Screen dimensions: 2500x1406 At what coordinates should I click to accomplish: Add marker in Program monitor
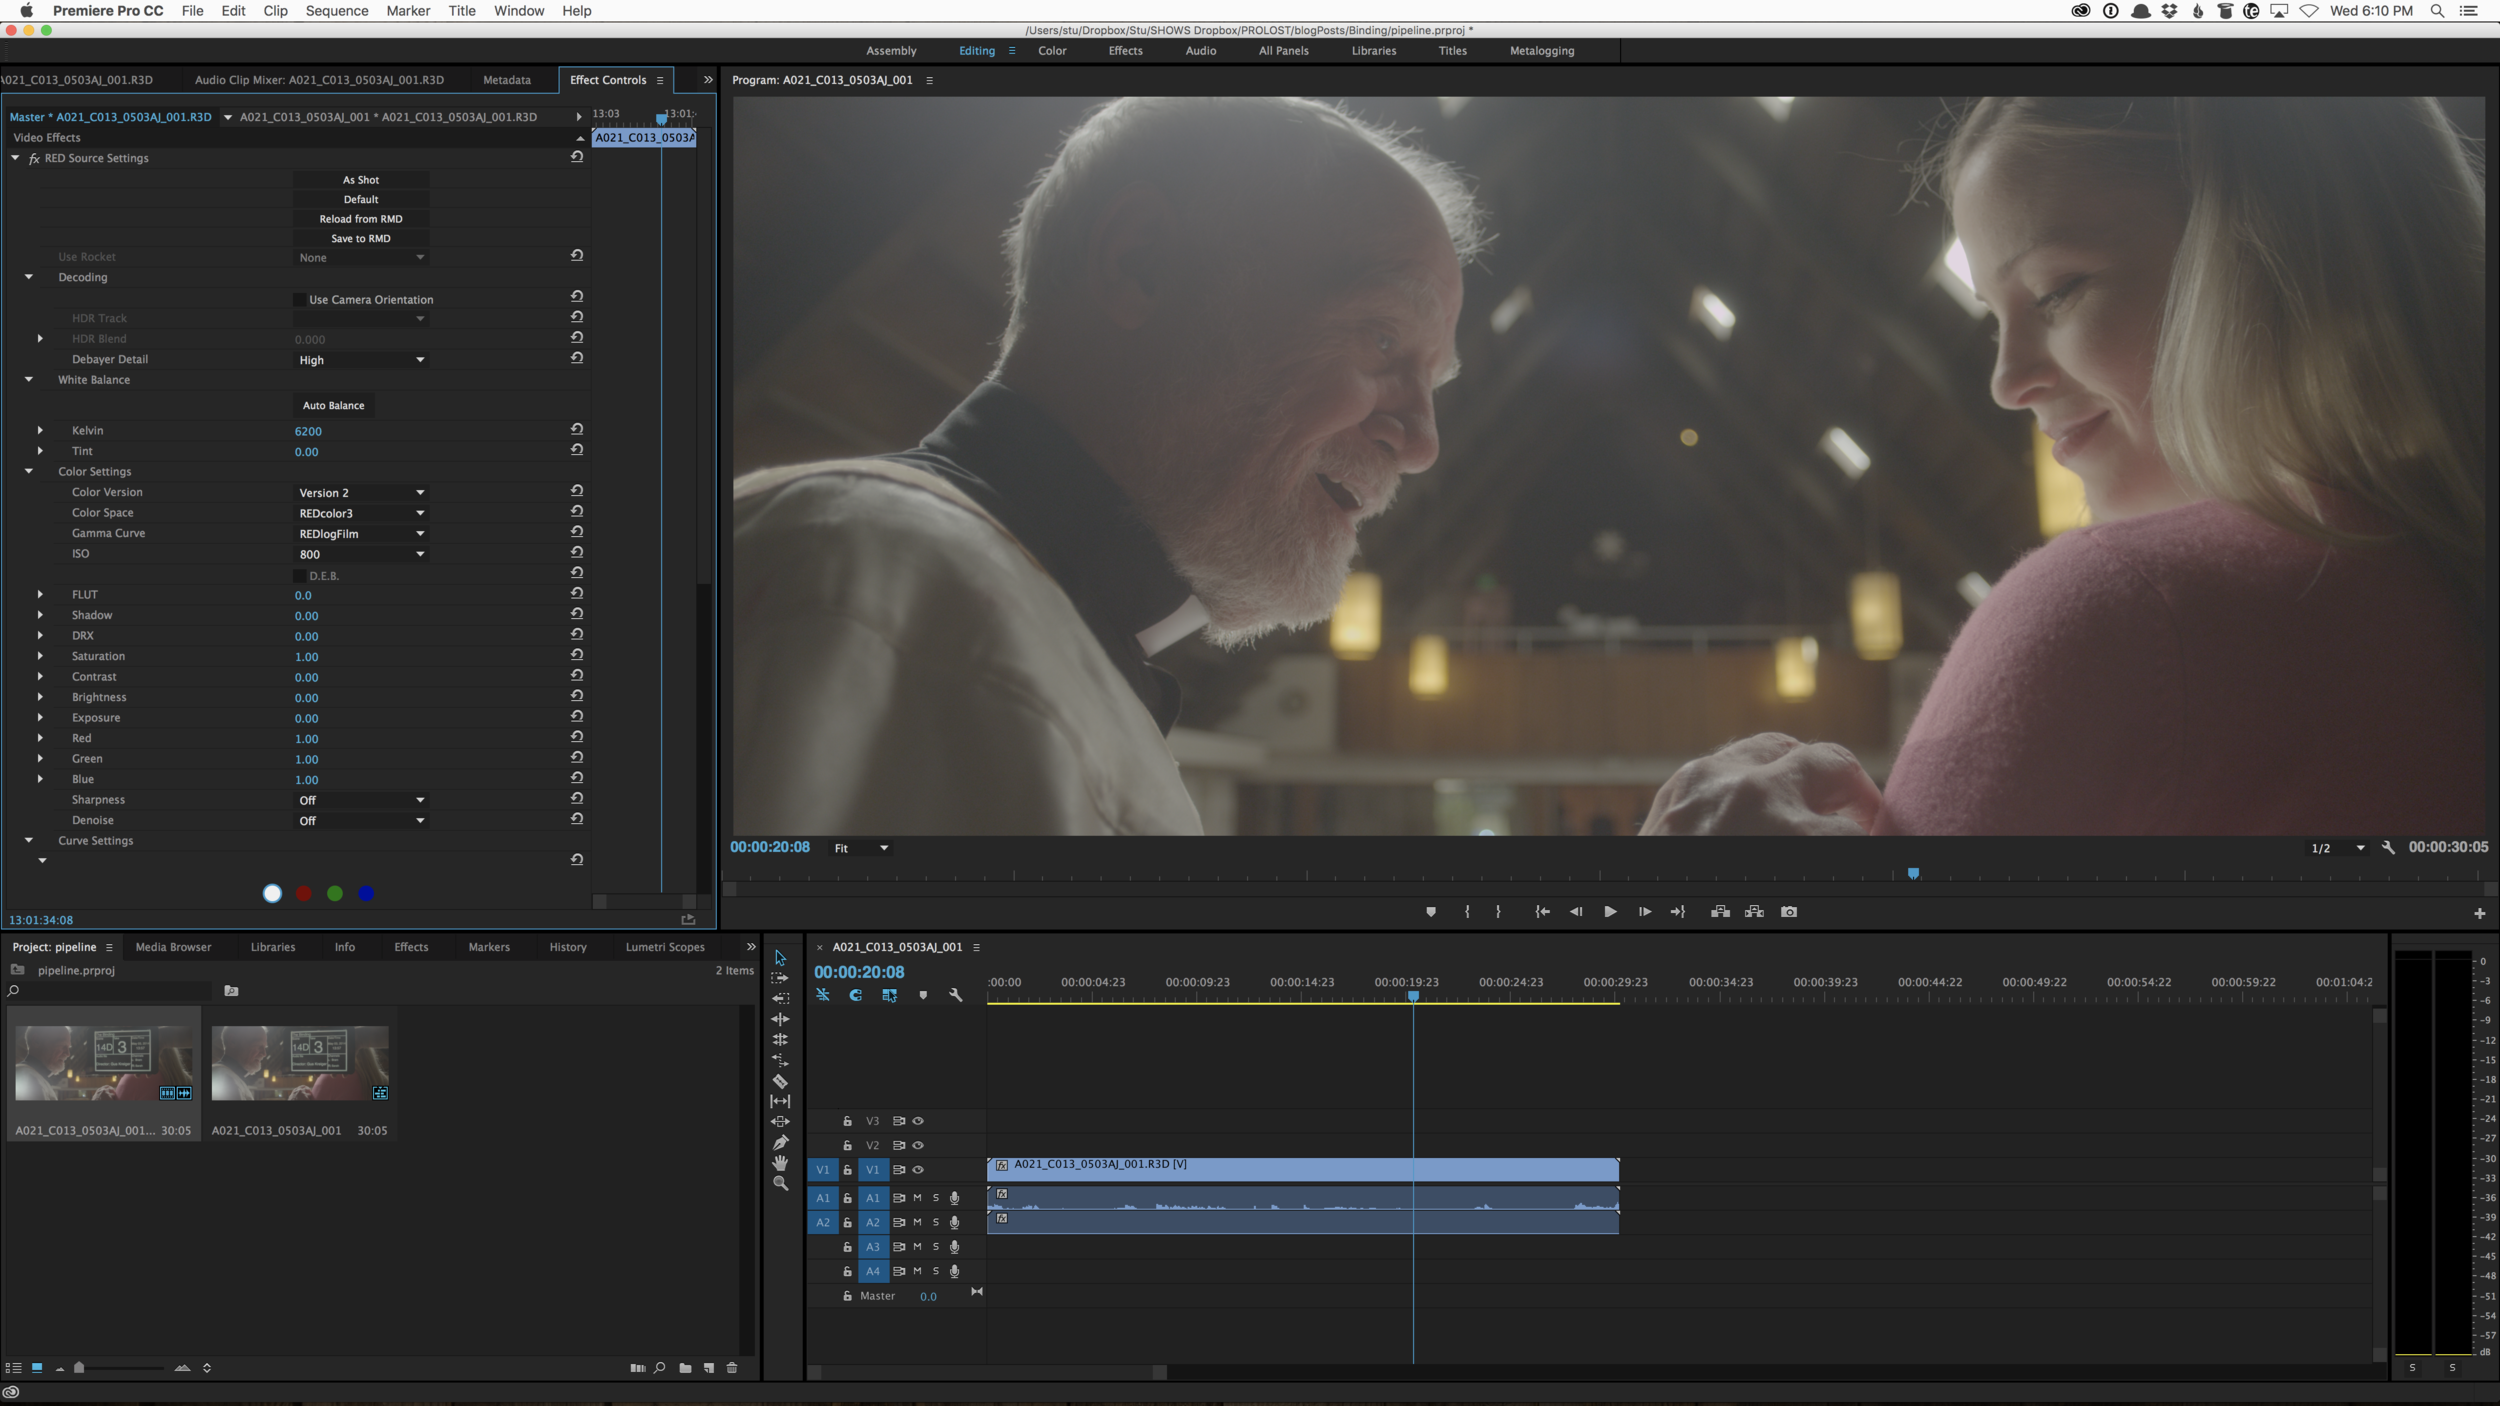coord(1431,912)
